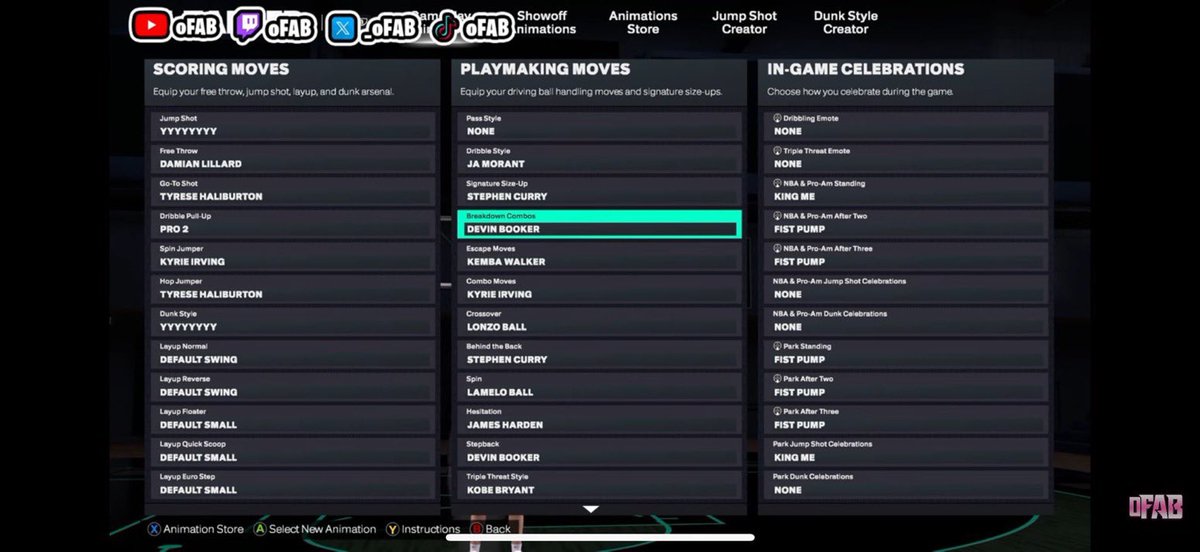Click the B button Back icon
The image size is (1200, 552).
coord(477,529)
